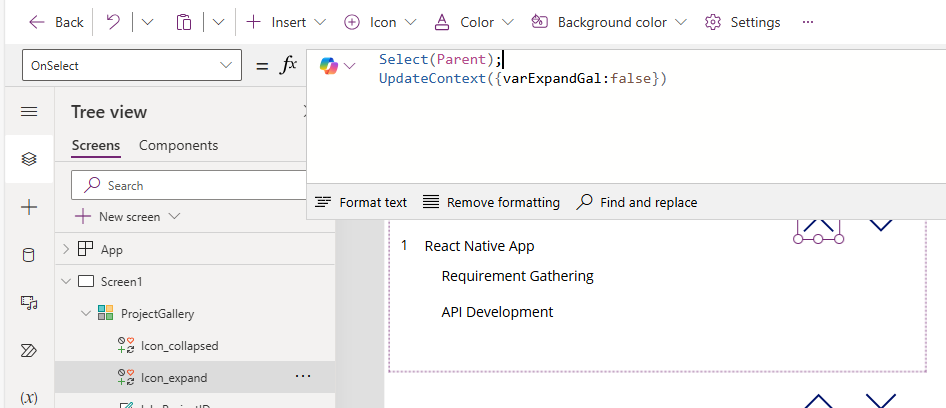Open the Background color menu

point(609,22)
